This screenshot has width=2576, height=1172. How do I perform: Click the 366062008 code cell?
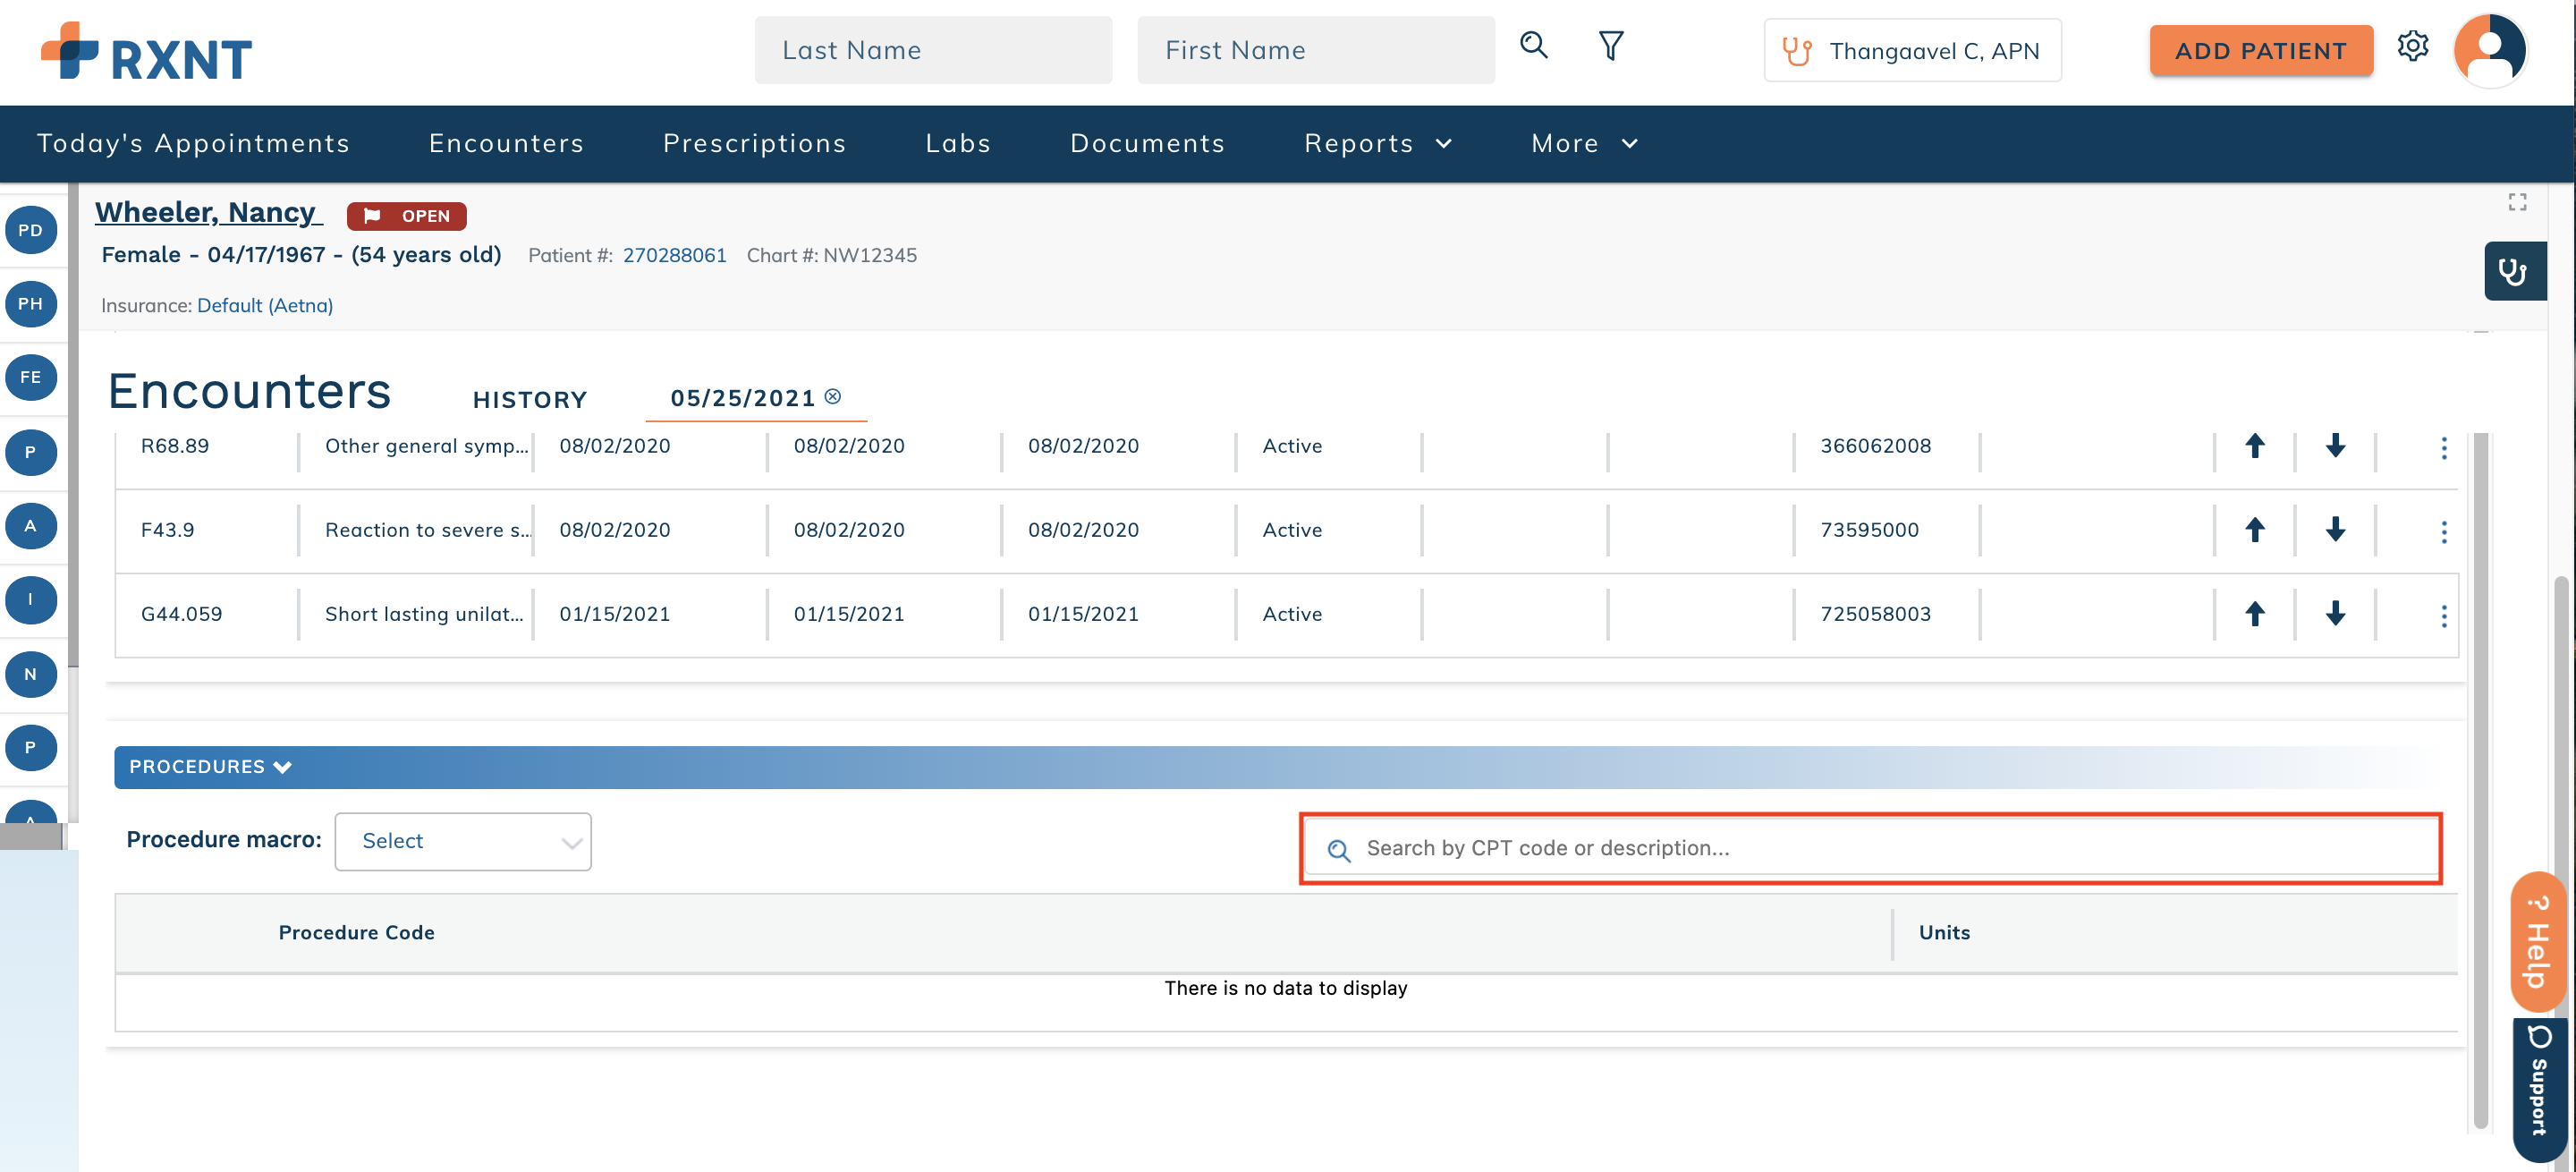click(x=1875, y=446)
